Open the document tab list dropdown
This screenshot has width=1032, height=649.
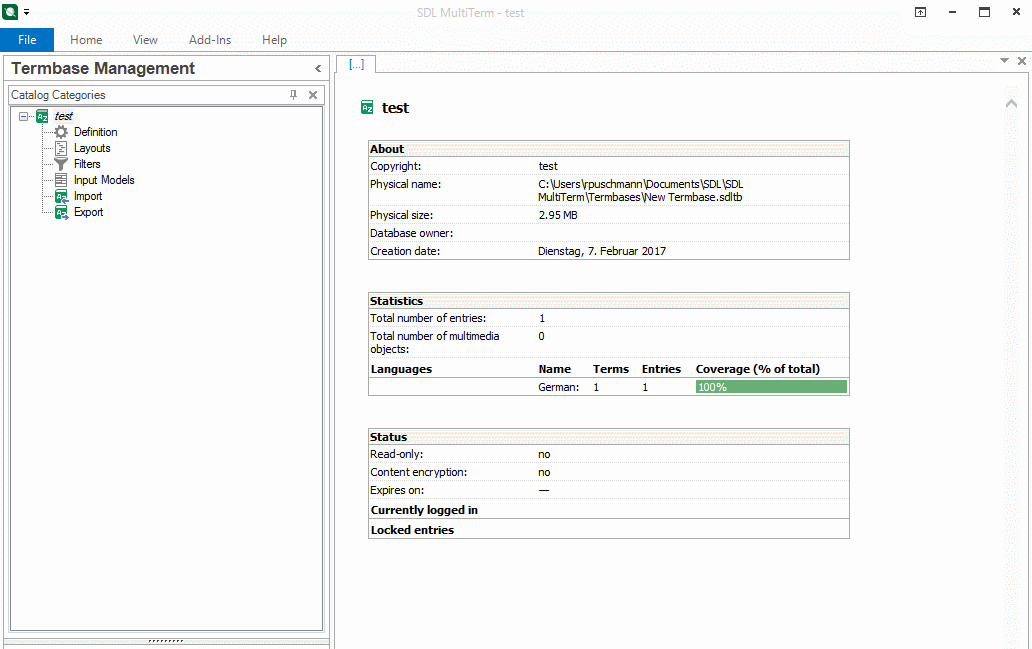(x=1005, y=61)
